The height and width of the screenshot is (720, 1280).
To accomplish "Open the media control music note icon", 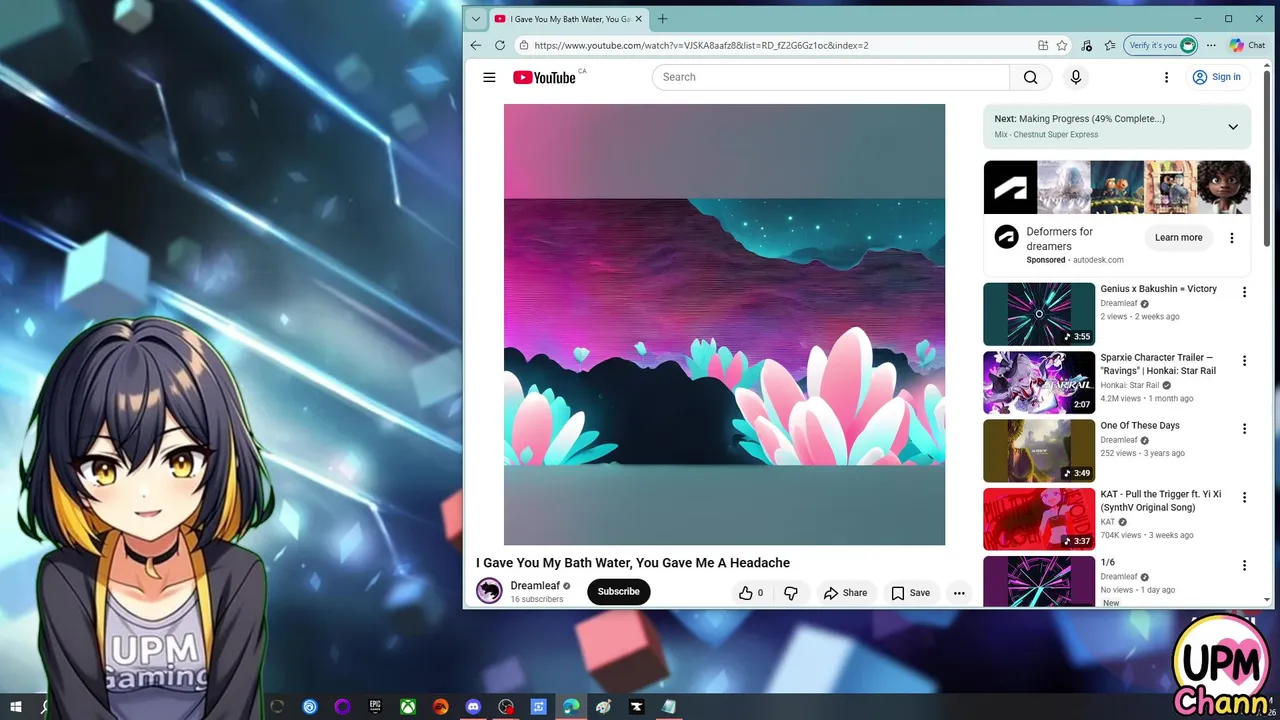I will point(1087,45).
